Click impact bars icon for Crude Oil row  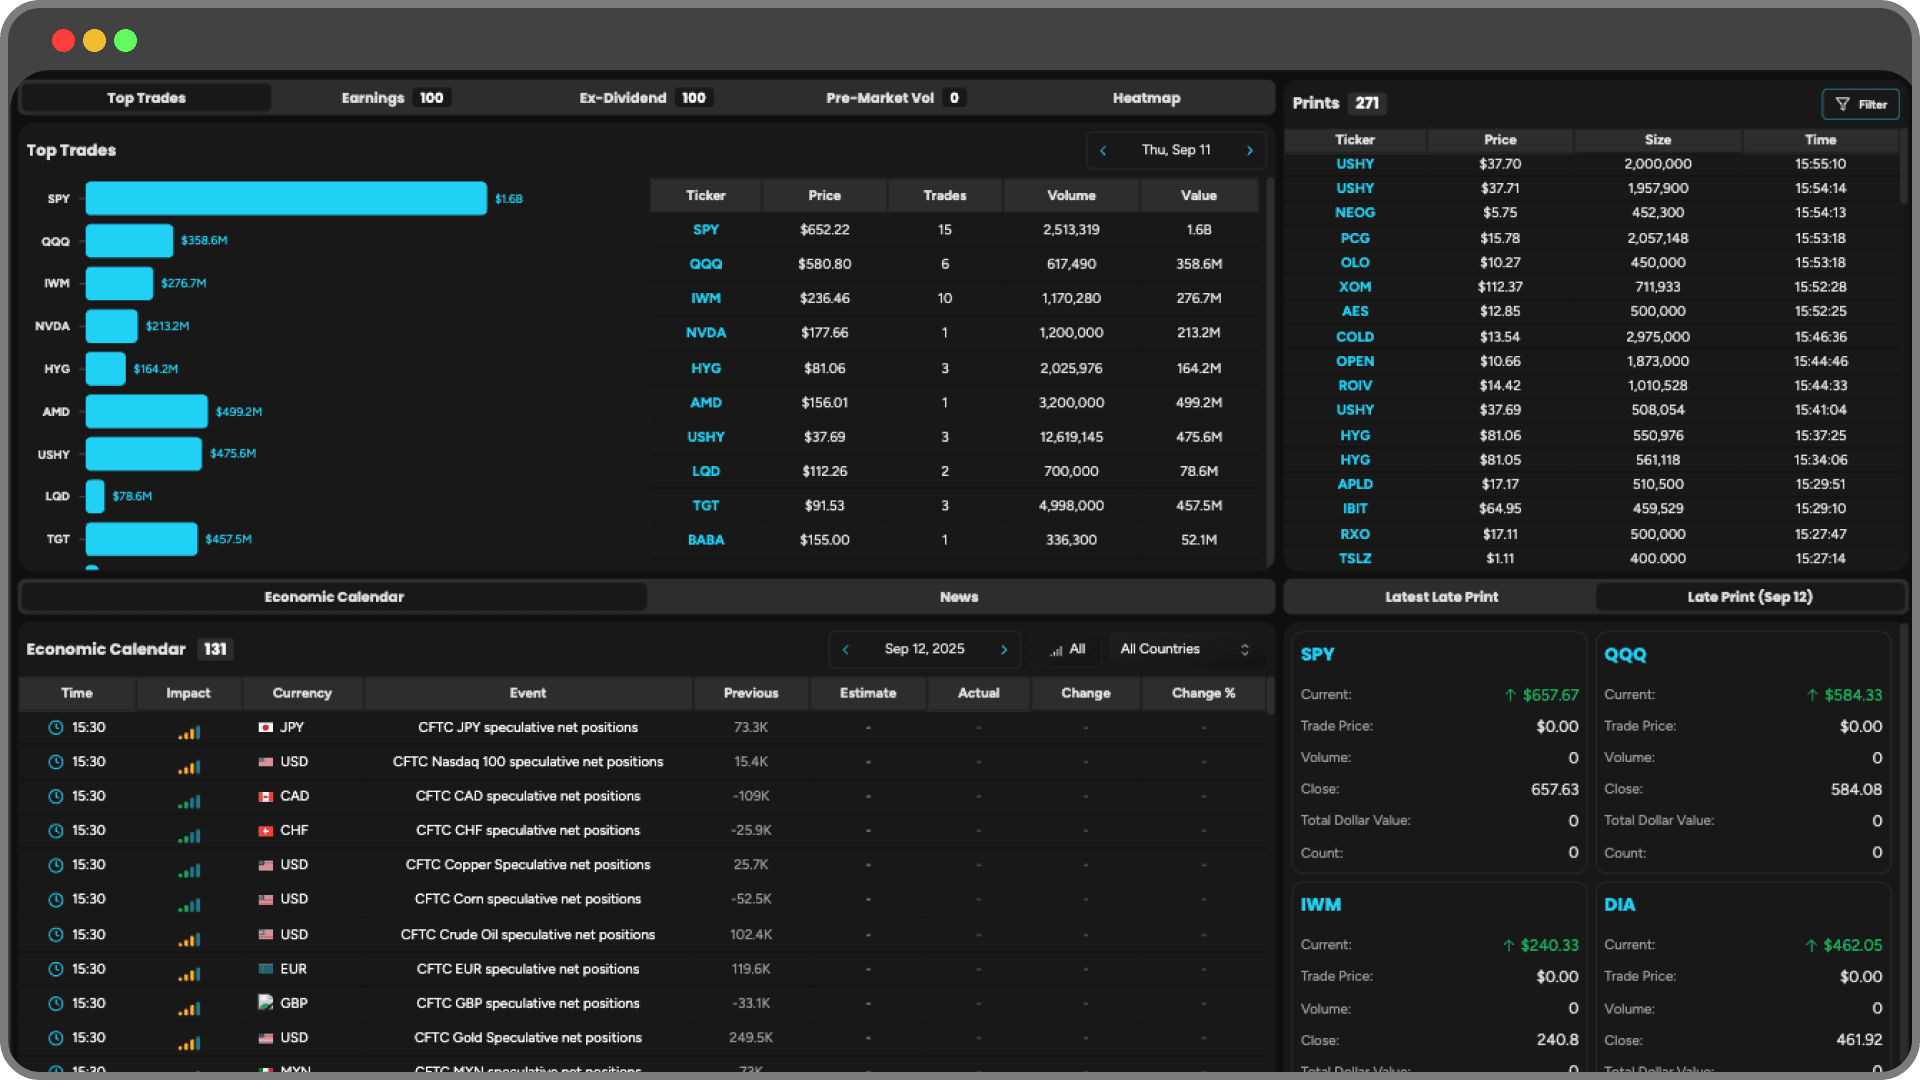coord(189,938)
